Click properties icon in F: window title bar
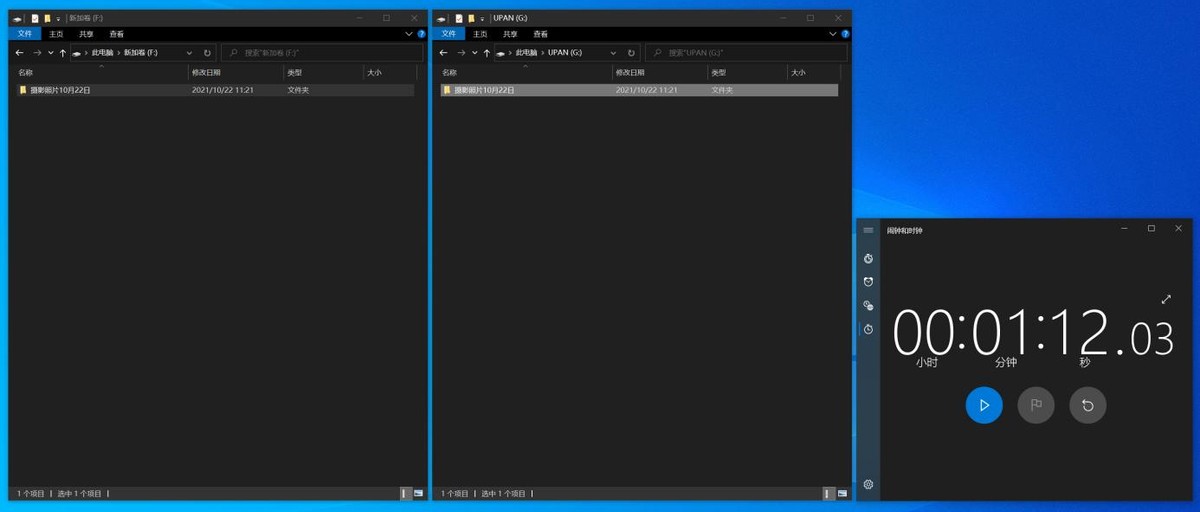The height and width of the screenshot is (512, 1200). [x=35, y=18]
